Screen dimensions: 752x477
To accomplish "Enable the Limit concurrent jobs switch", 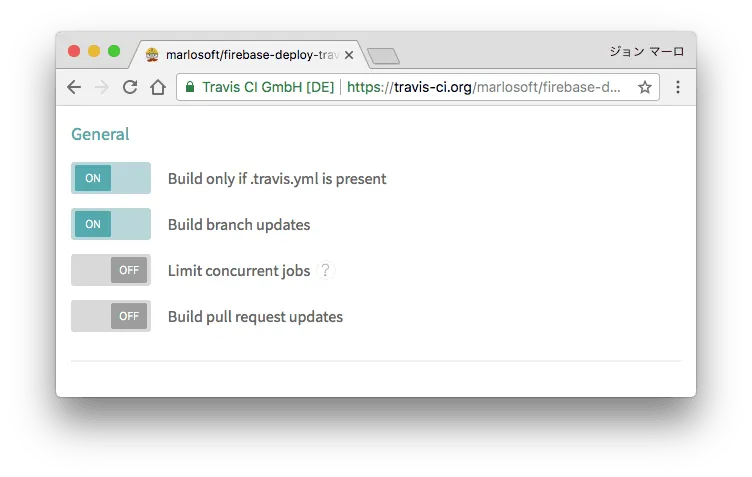I will (110, 270).
